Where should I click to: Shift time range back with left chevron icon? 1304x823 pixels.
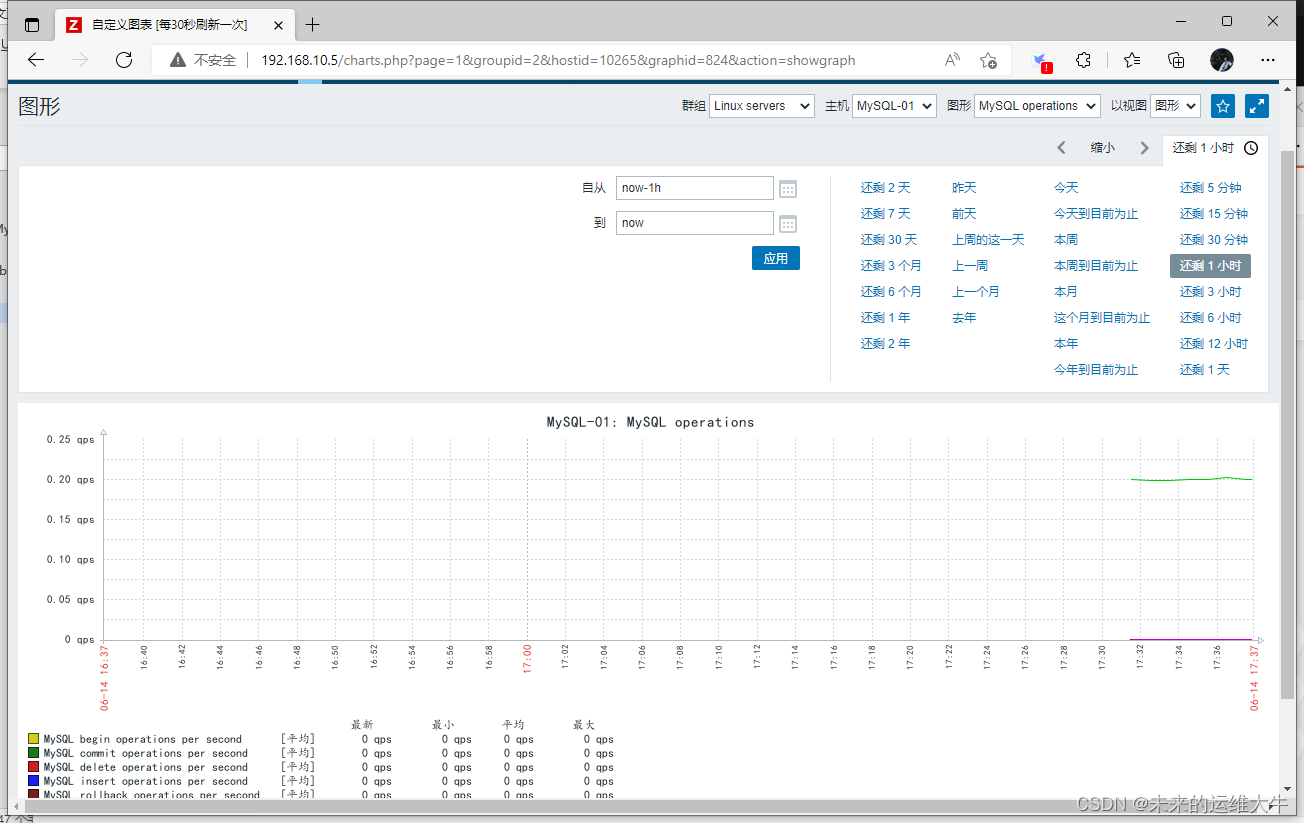click(1061, 146)
